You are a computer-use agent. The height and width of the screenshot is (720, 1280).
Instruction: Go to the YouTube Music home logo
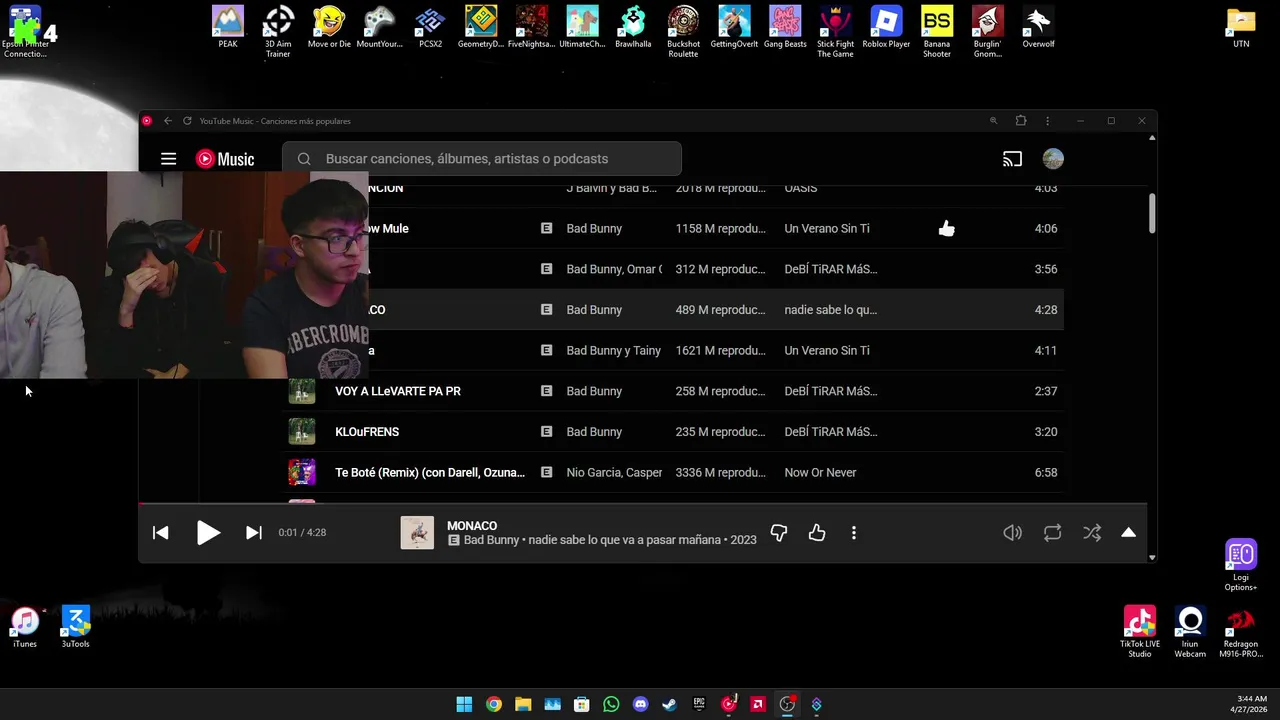(225, 159)
